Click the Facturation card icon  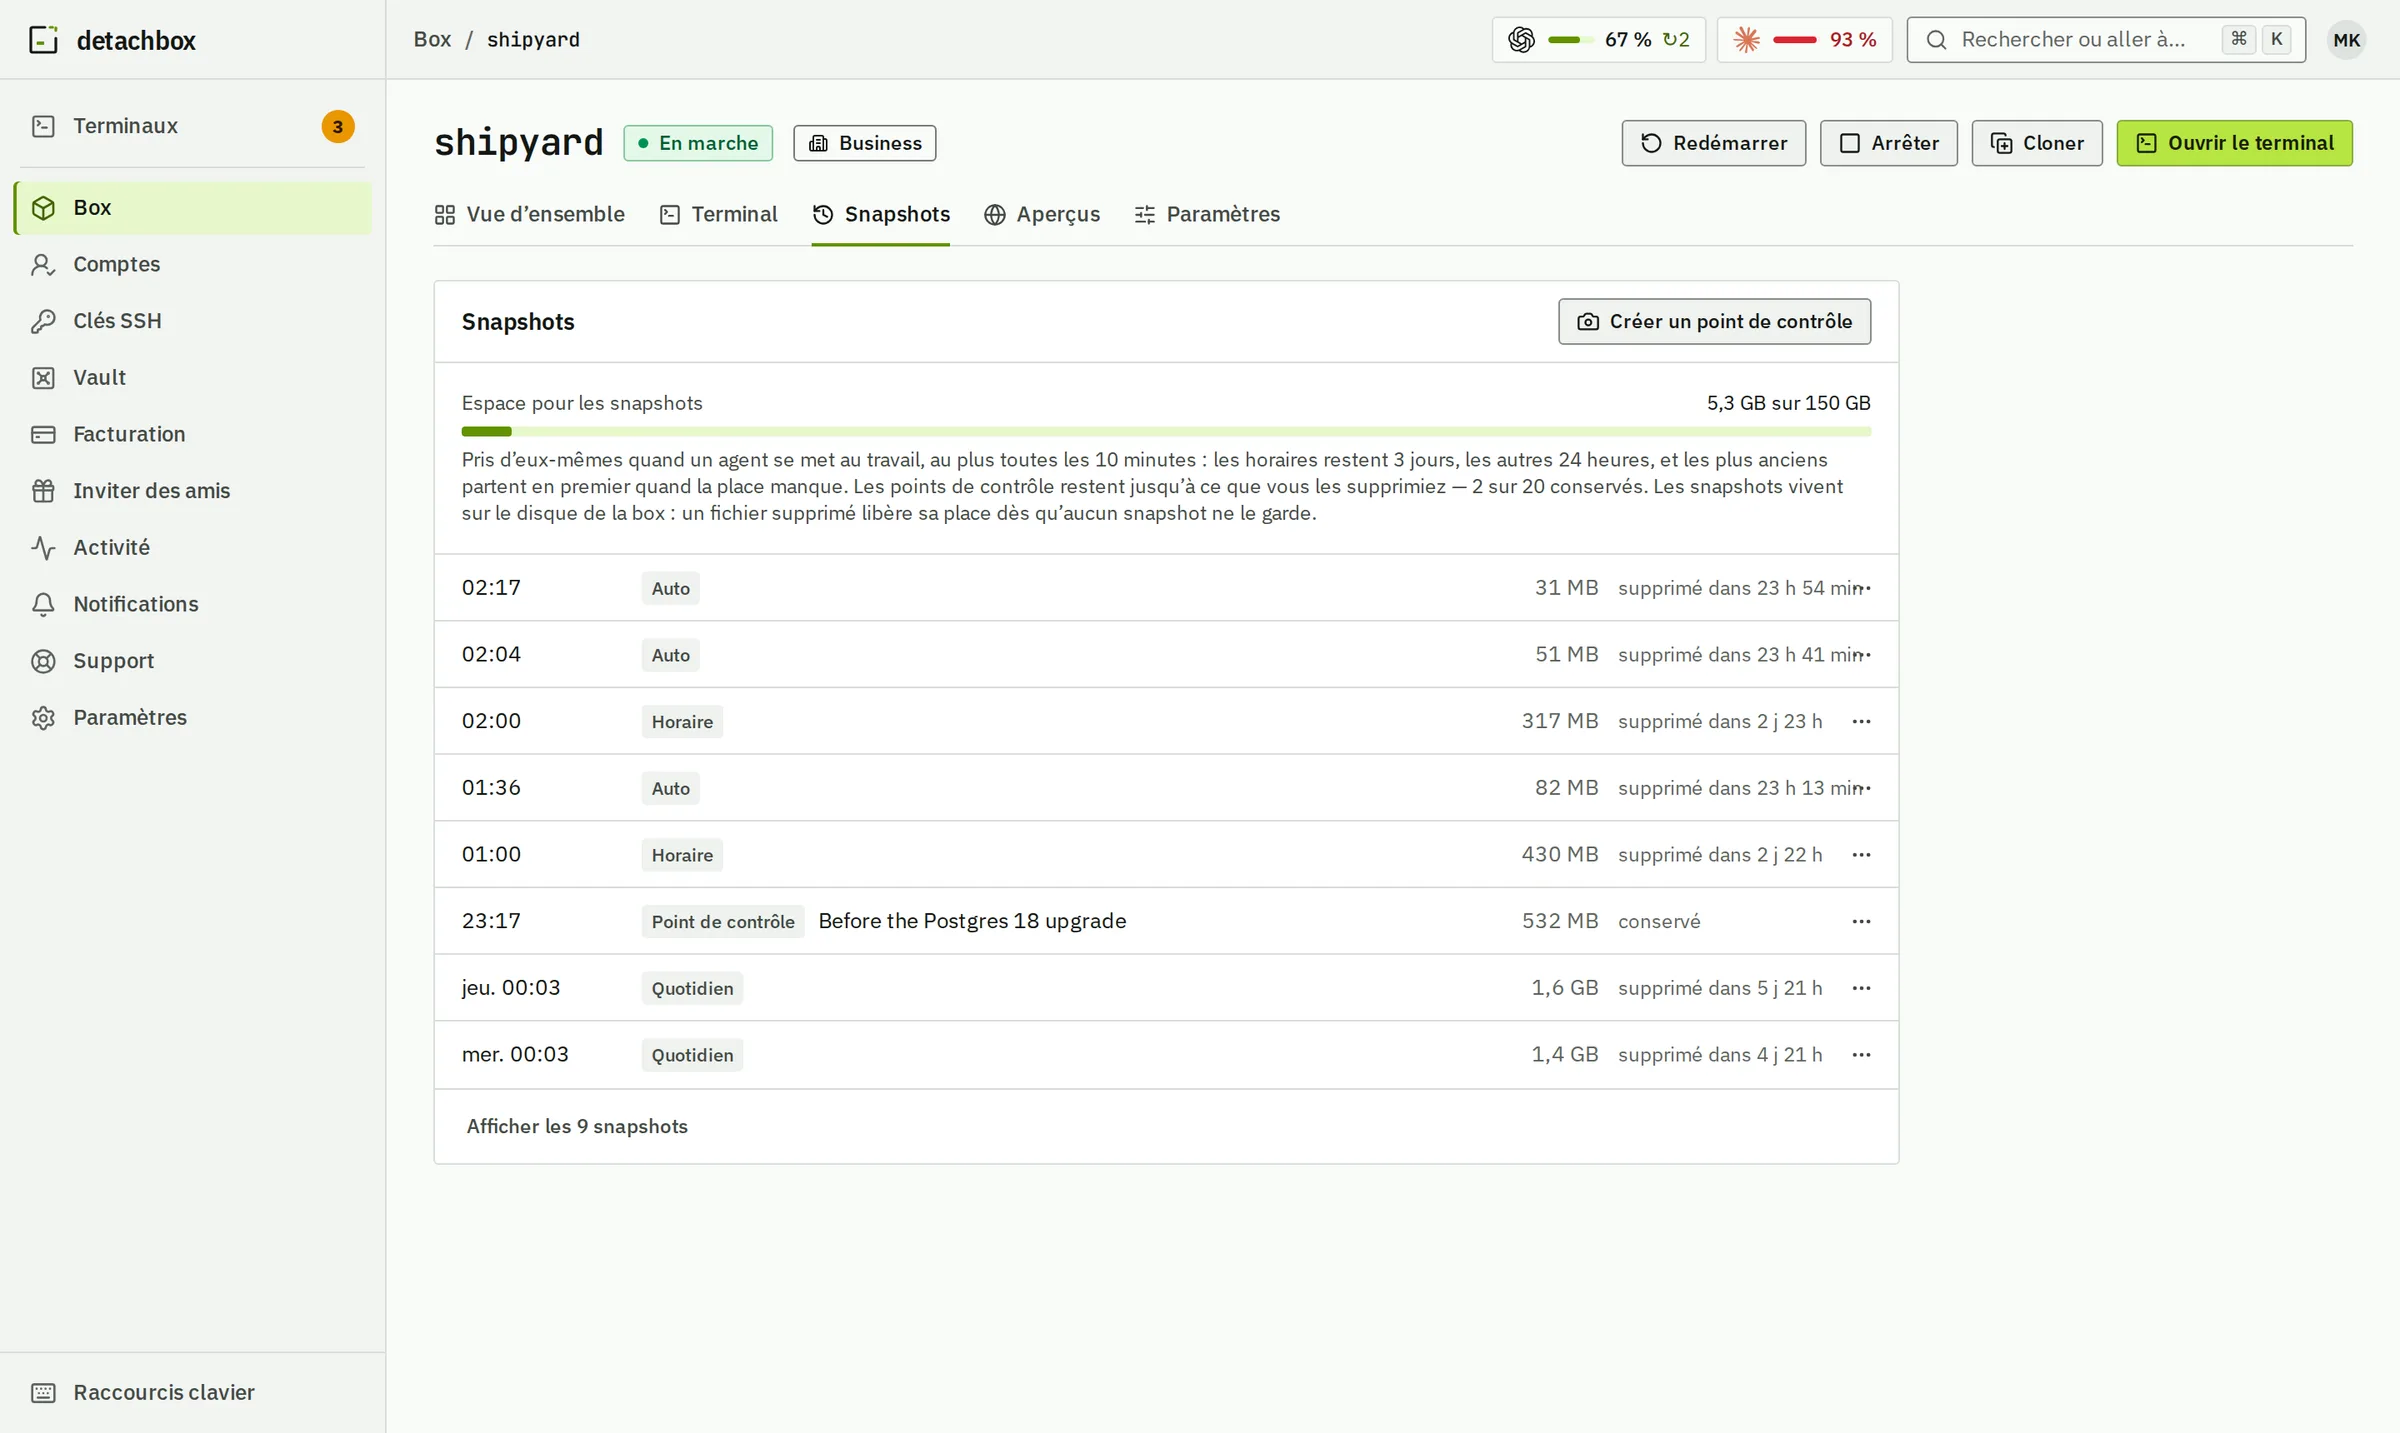coord(43,435)
